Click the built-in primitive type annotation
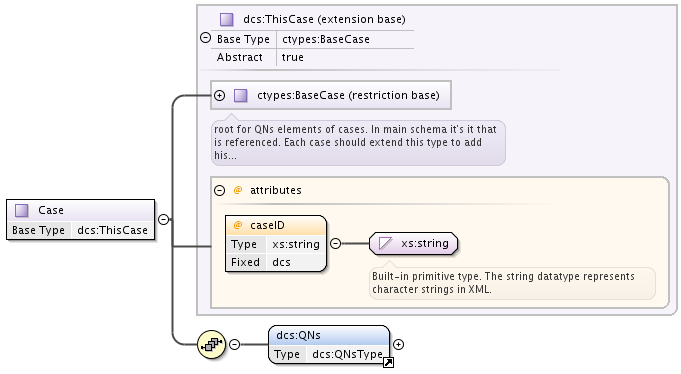This screenshot has height=374, width=681. 512,283
